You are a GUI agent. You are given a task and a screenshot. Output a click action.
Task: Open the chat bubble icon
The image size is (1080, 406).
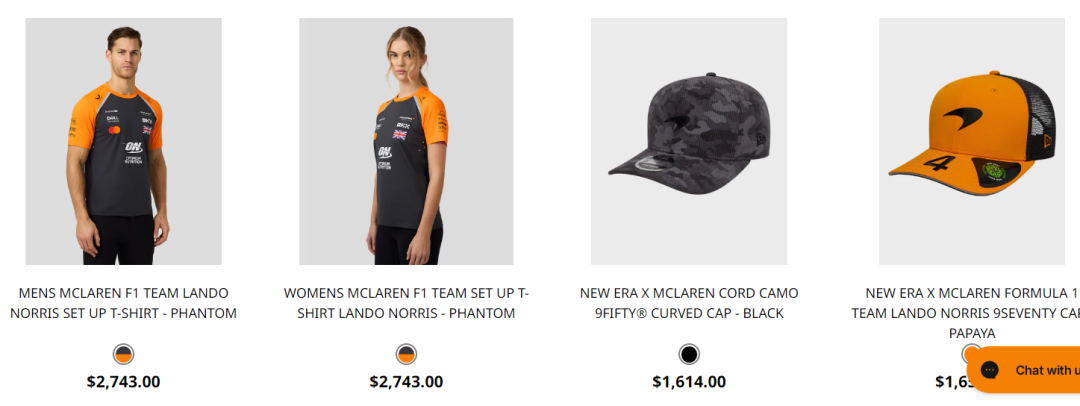990,370
